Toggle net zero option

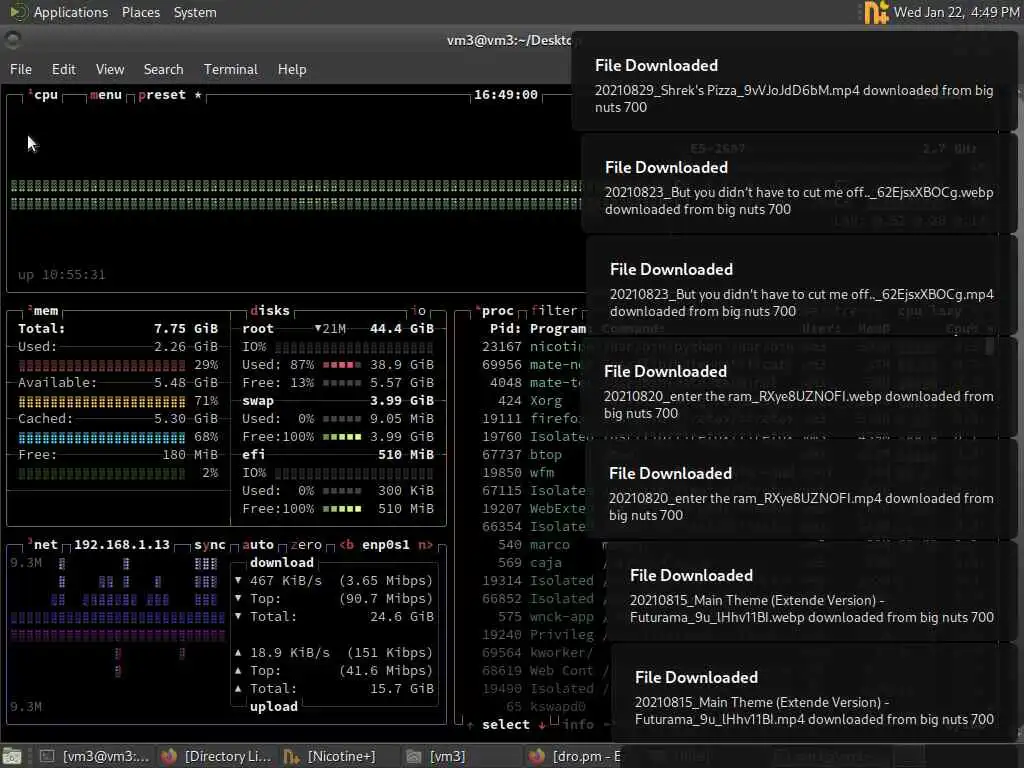coord(306,545)
